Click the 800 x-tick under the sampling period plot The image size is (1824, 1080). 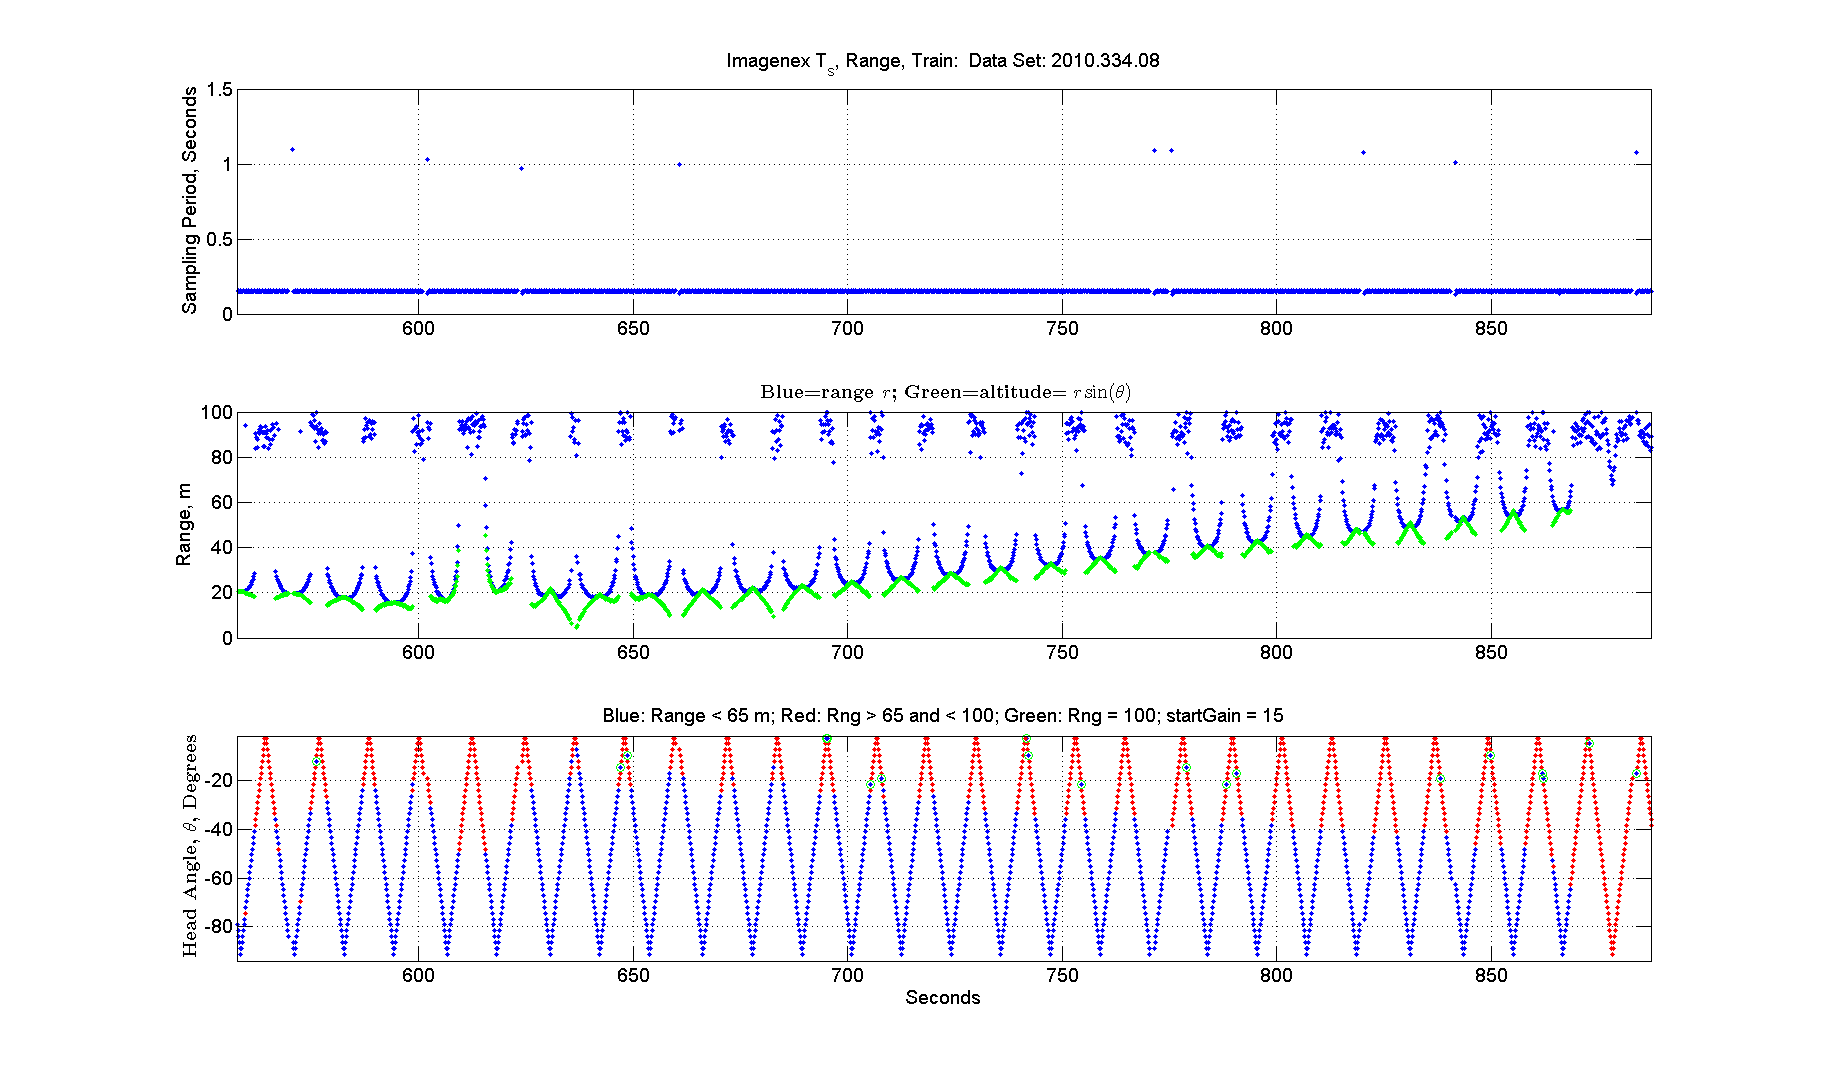point(1276,329)
